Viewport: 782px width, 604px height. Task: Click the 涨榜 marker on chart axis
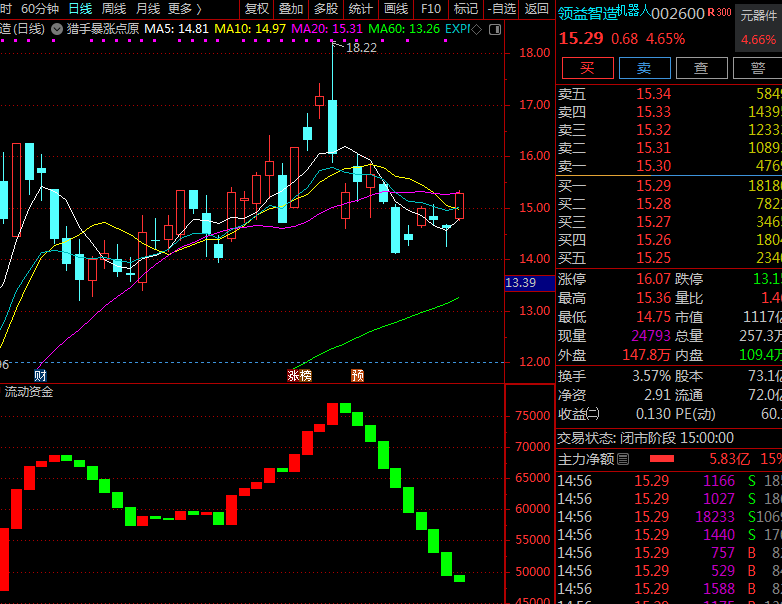pyautogui.click(x=299, y=376)
